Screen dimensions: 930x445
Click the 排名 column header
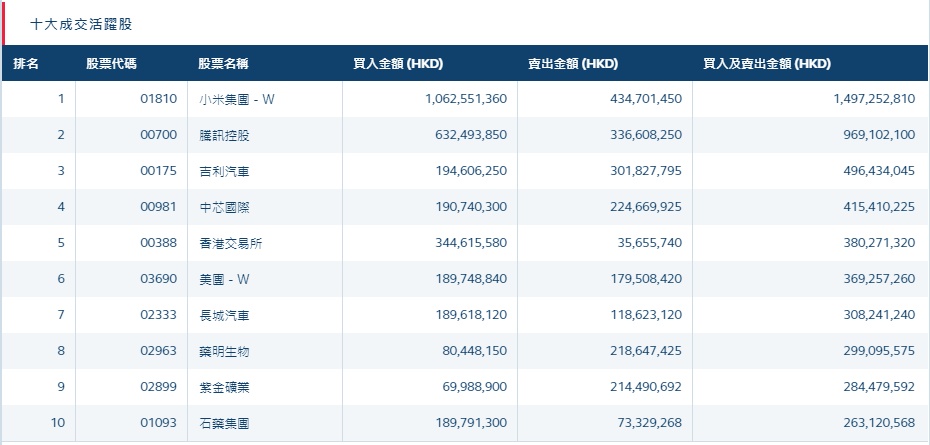(x=27, y=64)
